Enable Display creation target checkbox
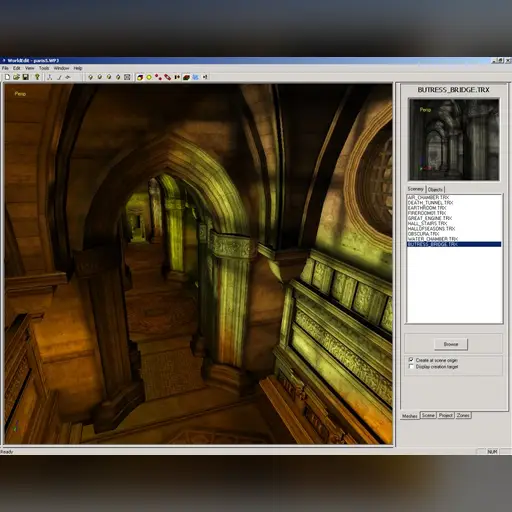 click(x=411, y=366)
